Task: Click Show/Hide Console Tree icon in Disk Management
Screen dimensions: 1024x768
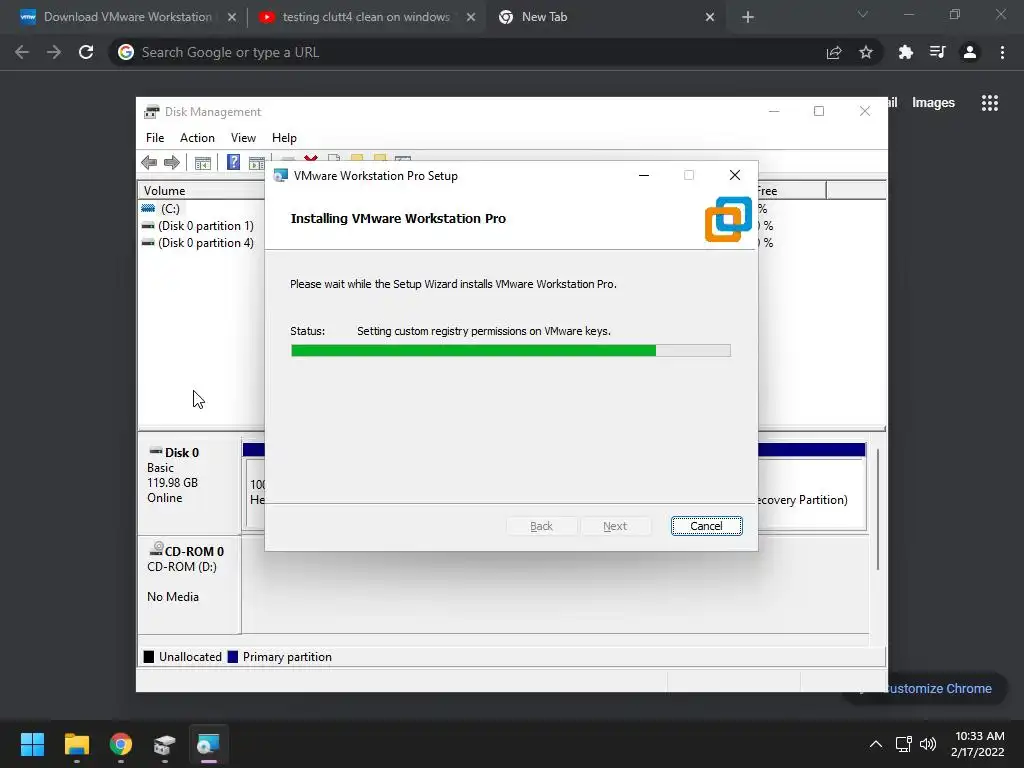Action: (x=203, y=163)
